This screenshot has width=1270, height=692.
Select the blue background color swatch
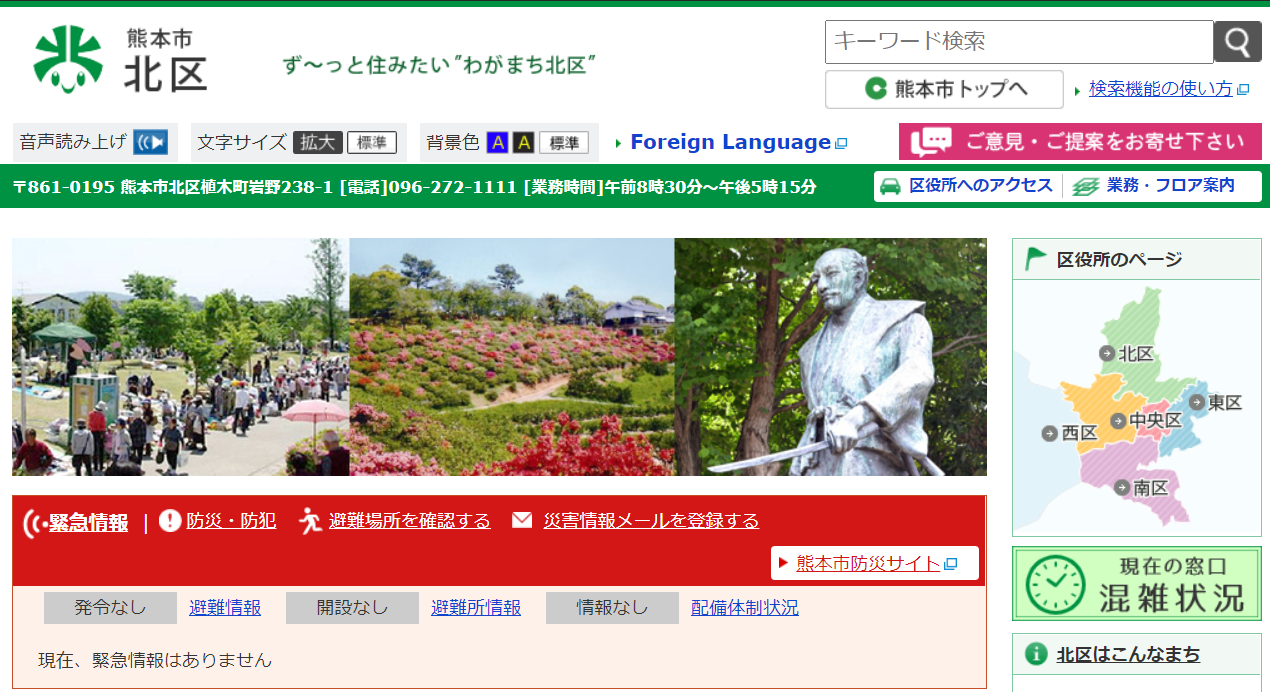(497, 143)
